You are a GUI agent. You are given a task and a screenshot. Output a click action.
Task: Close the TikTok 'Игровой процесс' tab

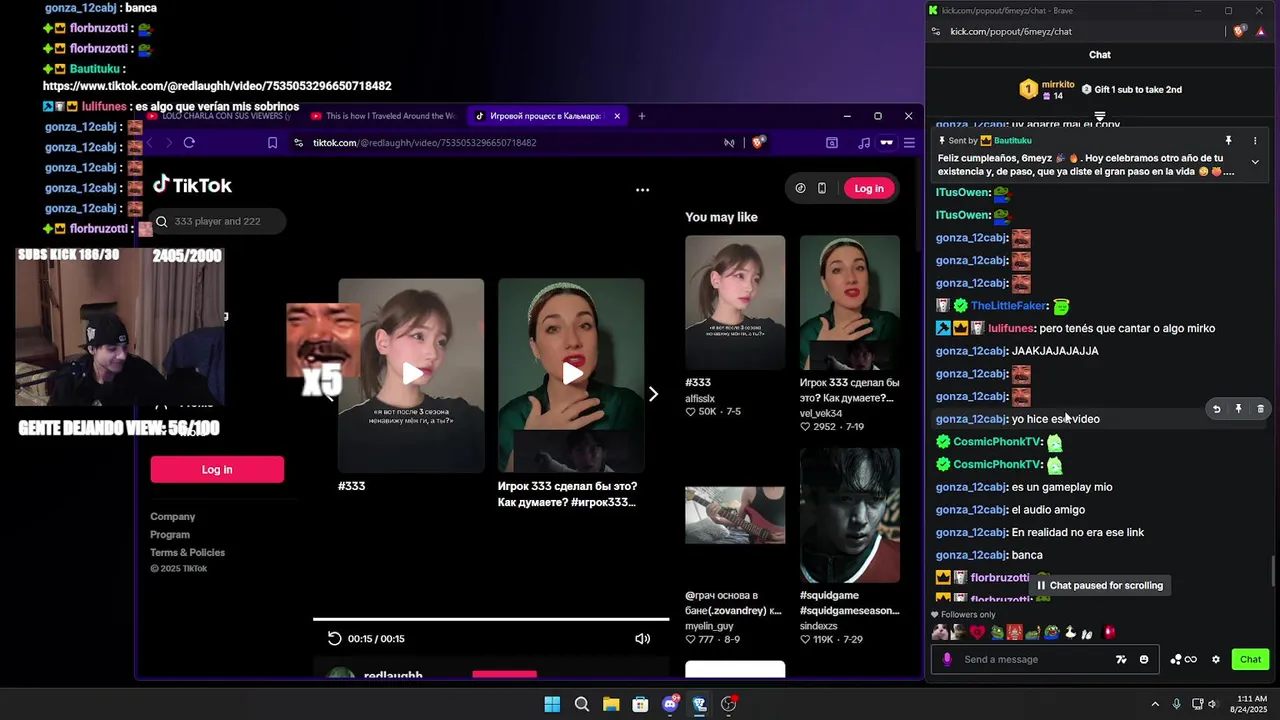click(617, 116)
